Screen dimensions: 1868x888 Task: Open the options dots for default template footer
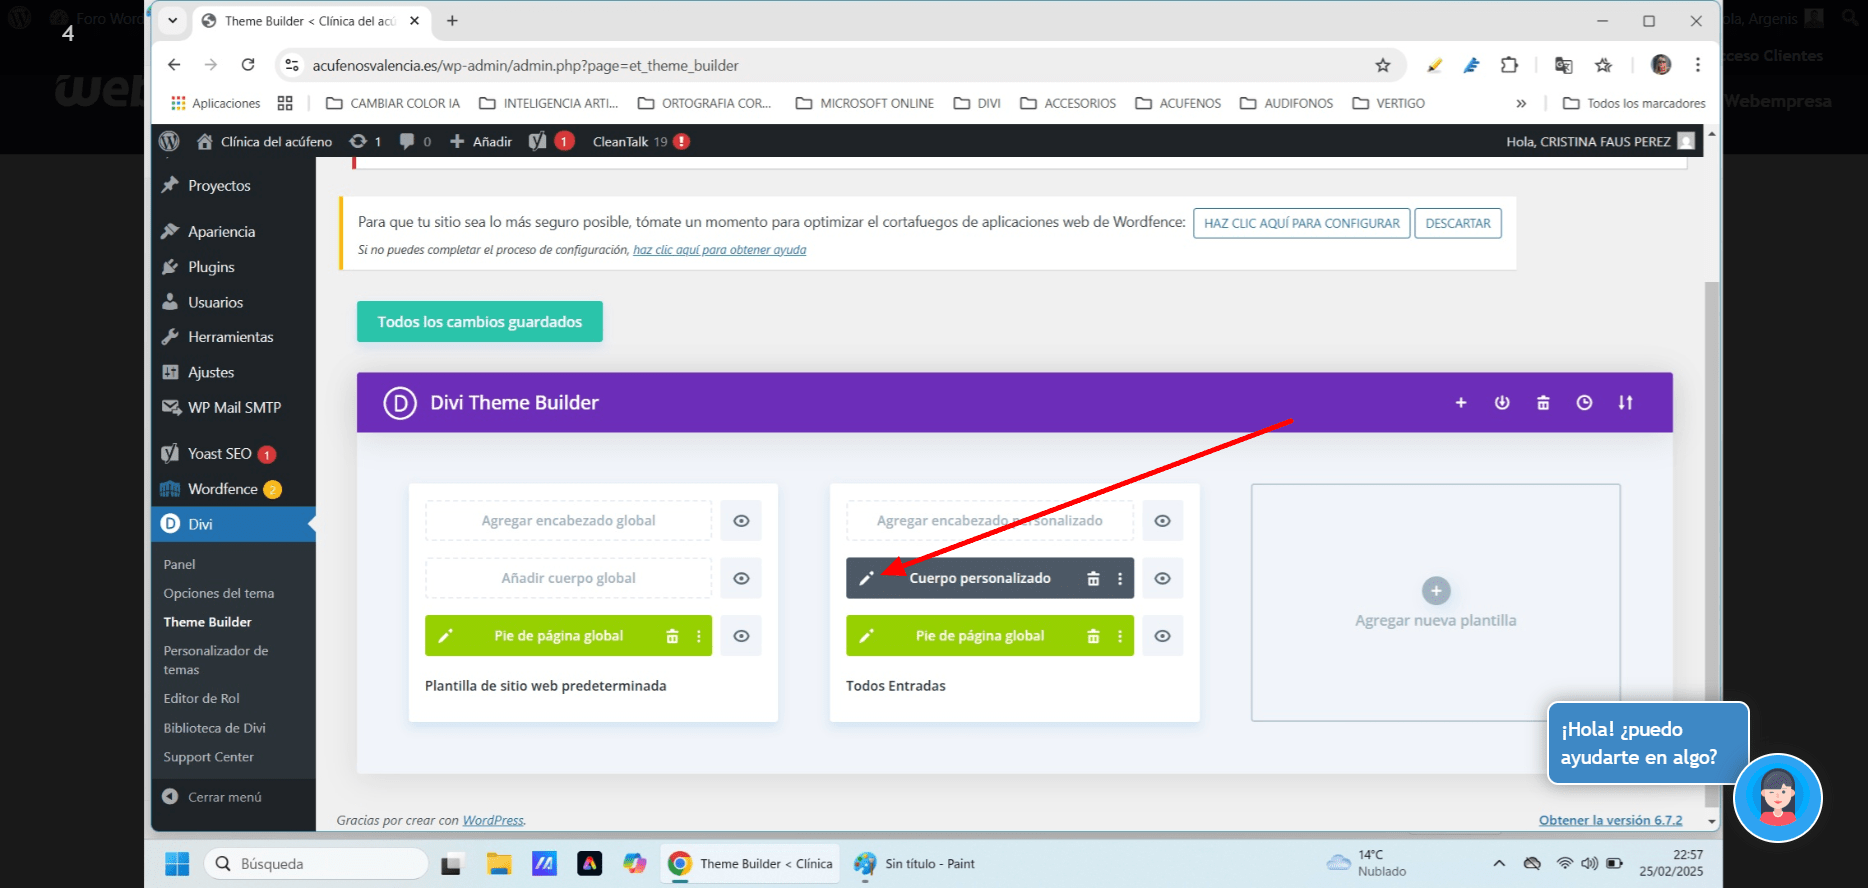[x=698, y=636]
